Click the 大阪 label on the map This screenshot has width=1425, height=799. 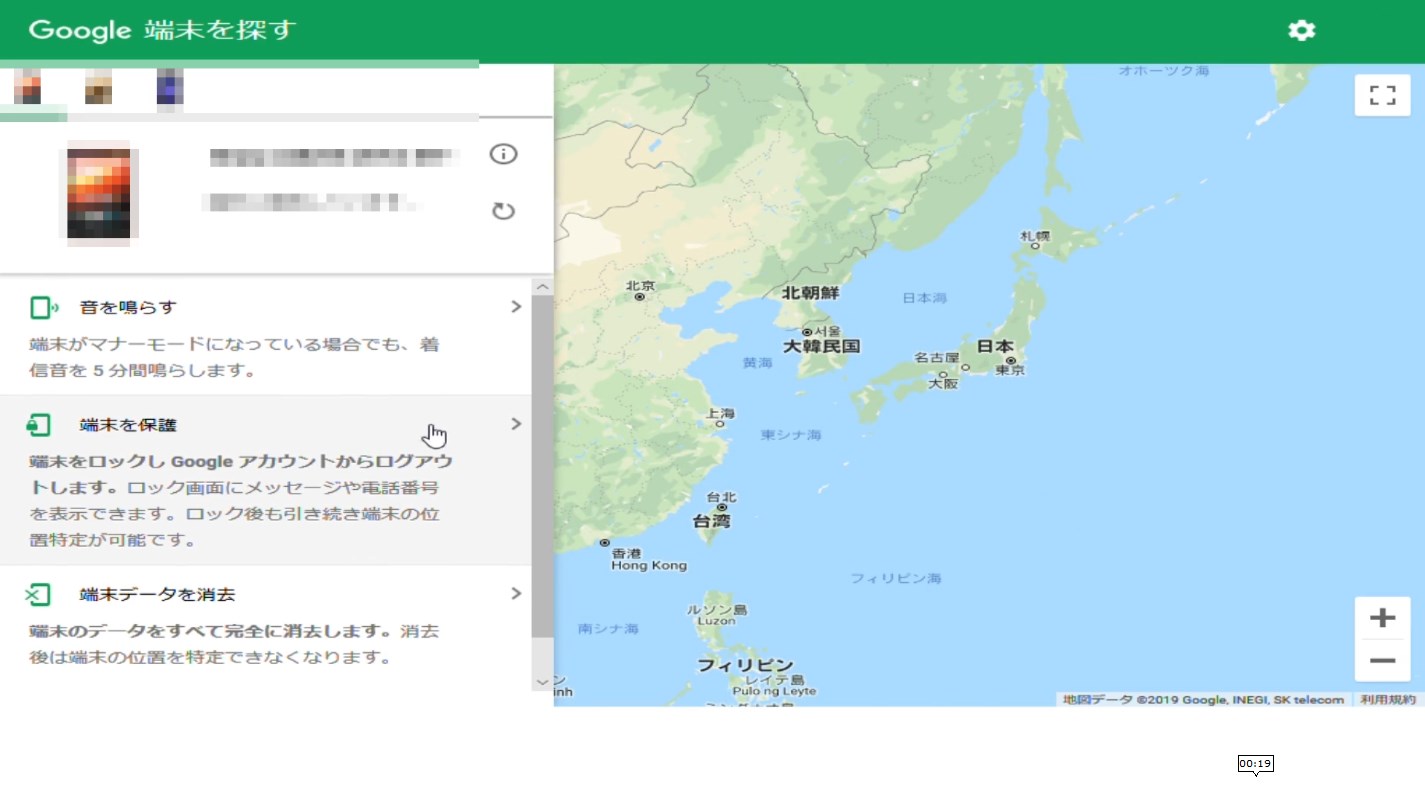click(x=943, y=383)
